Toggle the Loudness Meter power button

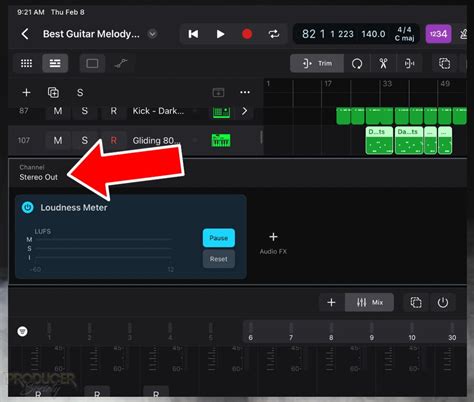click(x=28, y=207)
